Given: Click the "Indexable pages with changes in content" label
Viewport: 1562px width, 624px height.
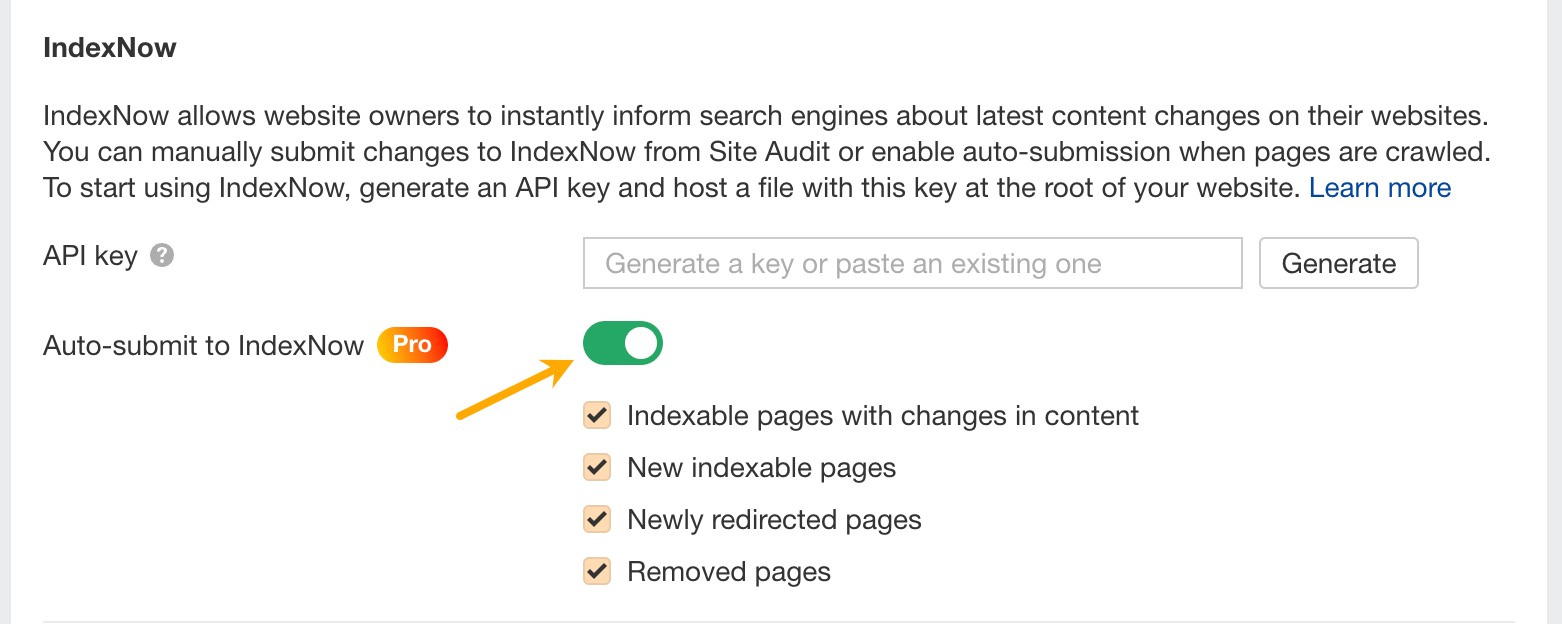Looking at the screenshot, I should tap(883, 415).
